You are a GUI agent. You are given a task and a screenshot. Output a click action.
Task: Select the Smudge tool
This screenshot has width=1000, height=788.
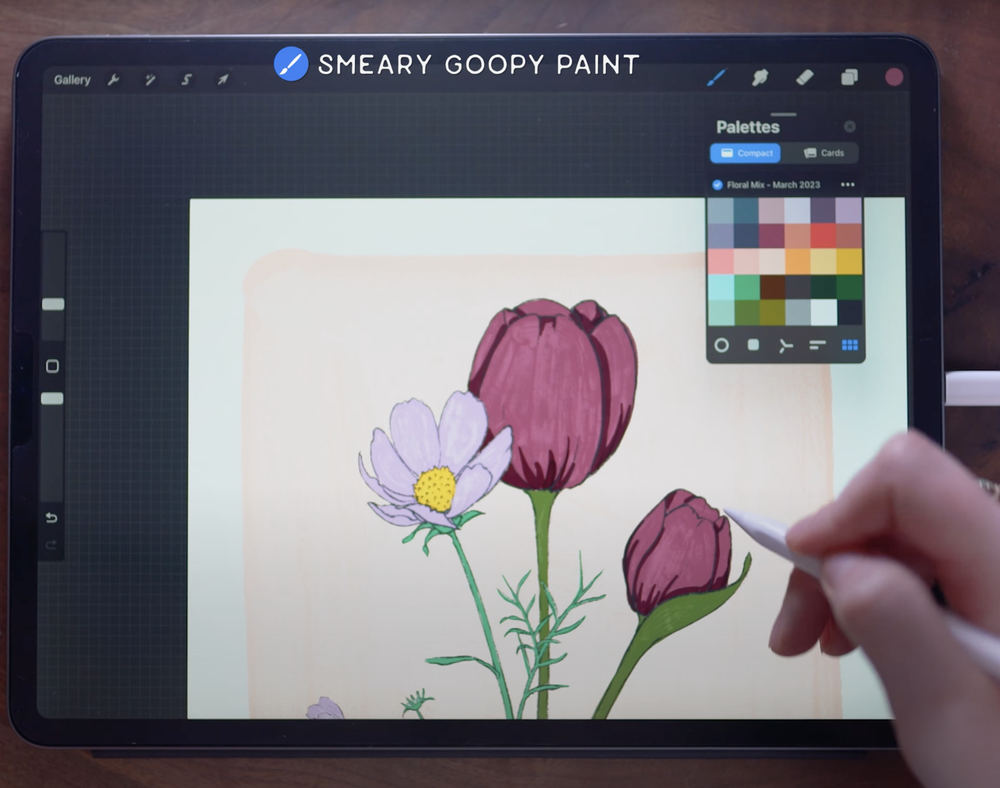coord(761,77)
